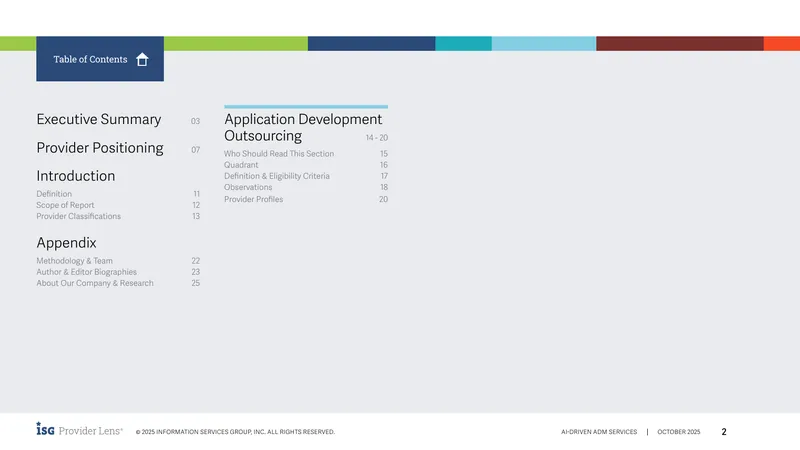Screen dimensions: 800x450
Task: Click page number 16 next to Quadrant
Action: 384,165
